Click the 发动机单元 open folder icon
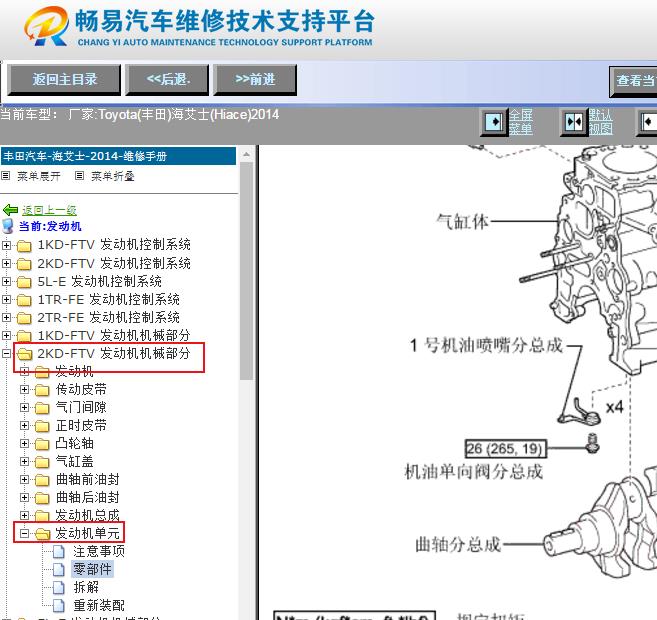This screenshot has height=620, width=657. [x=43, y=534]
